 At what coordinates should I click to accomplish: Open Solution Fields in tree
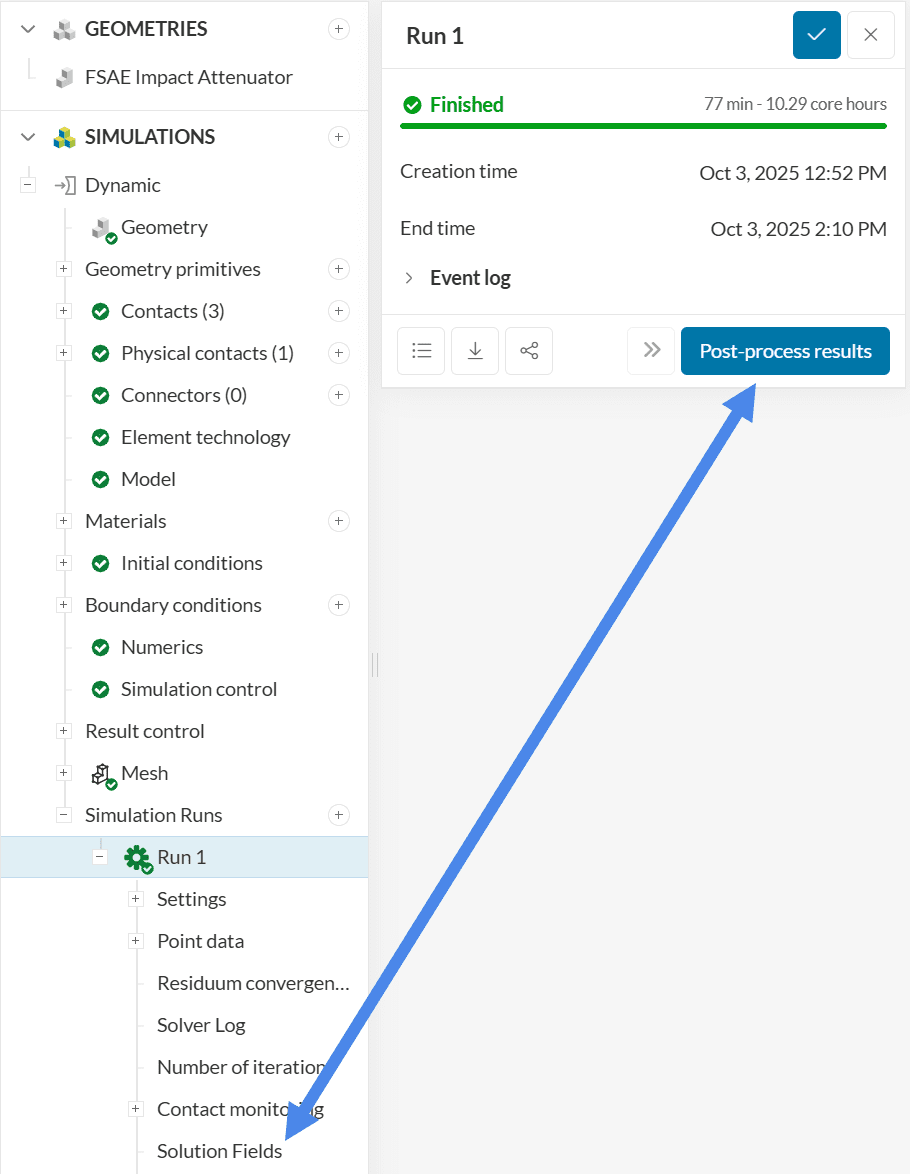click(219, 1151)
